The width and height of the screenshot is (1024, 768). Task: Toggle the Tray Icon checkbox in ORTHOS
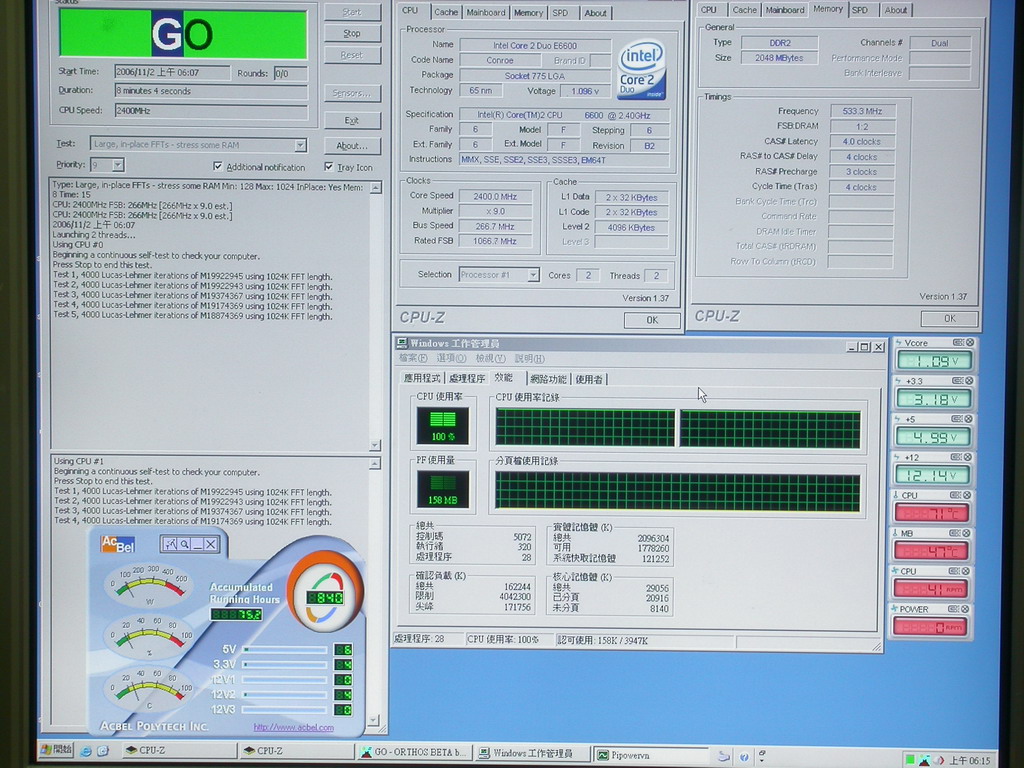[x=328, y=167]
